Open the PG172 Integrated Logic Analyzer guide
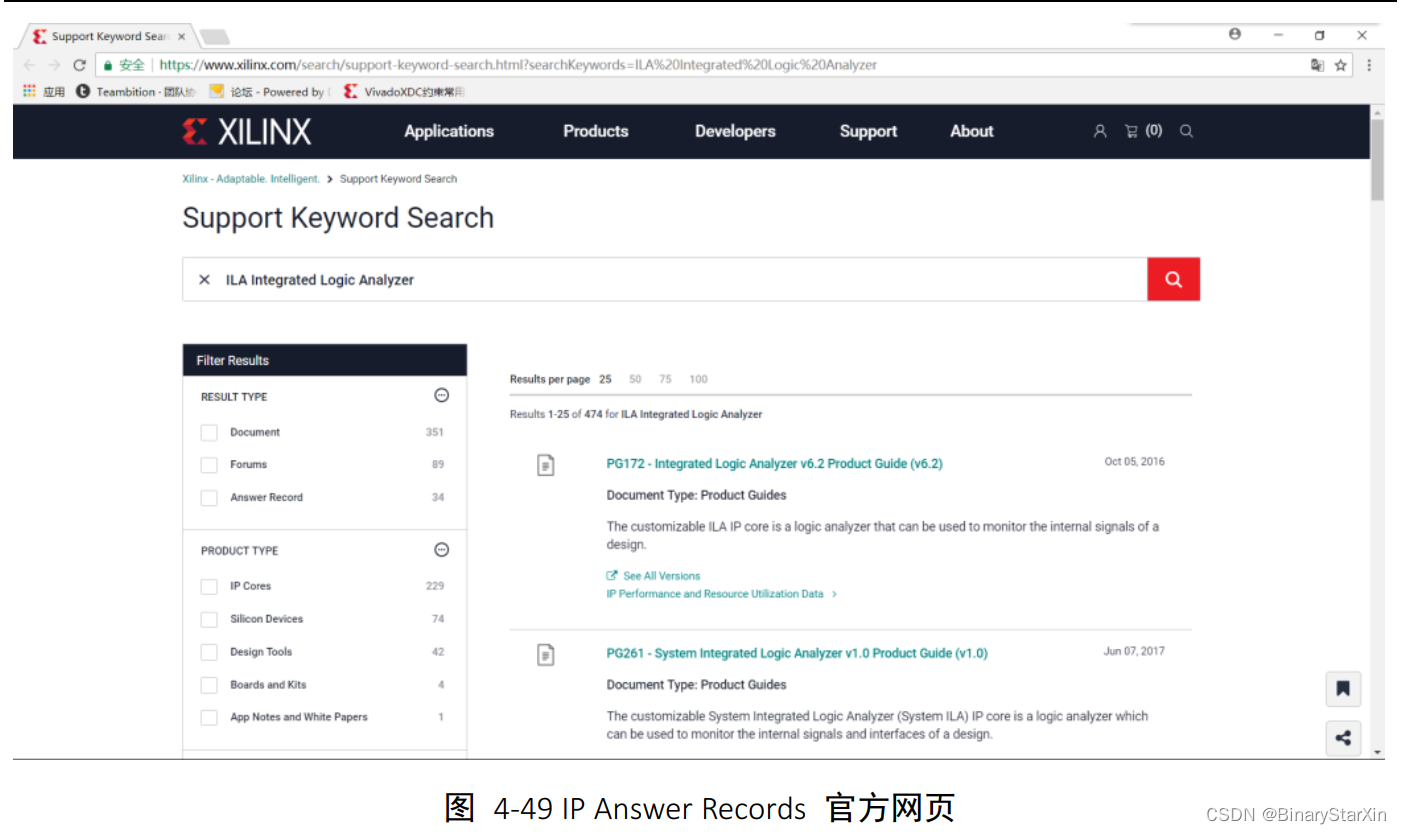This screenshot has height=834, width=1401. coord(774,464)
